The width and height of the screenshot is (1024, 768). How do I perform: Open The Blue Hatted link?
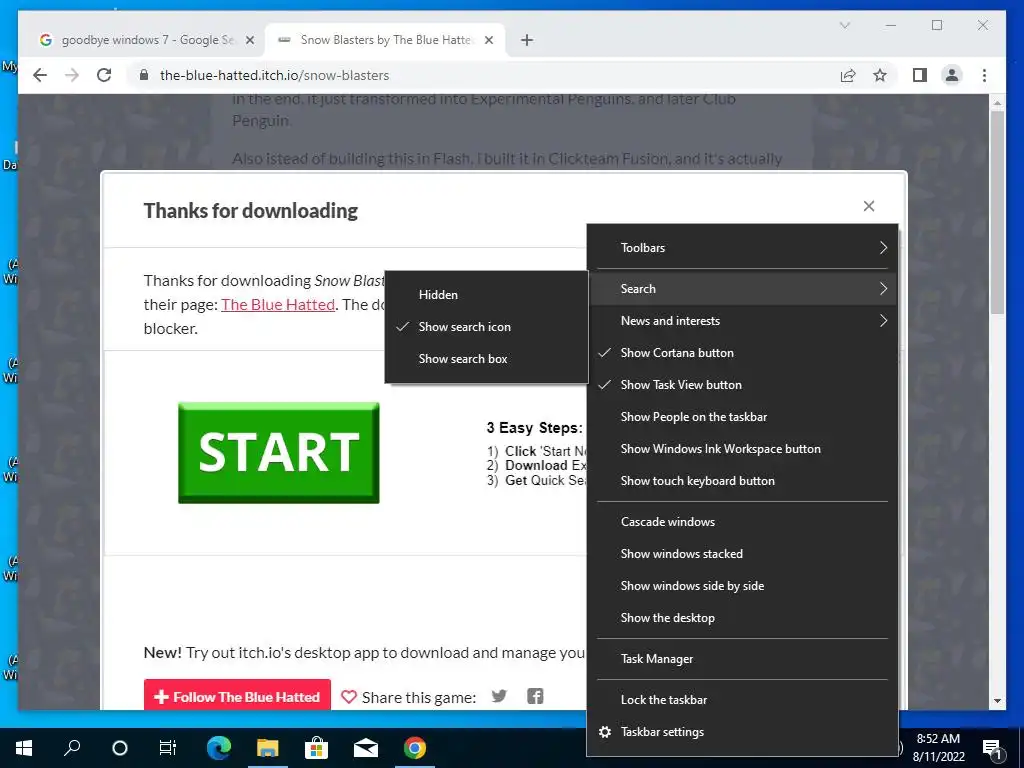click(x=278, y=304)
